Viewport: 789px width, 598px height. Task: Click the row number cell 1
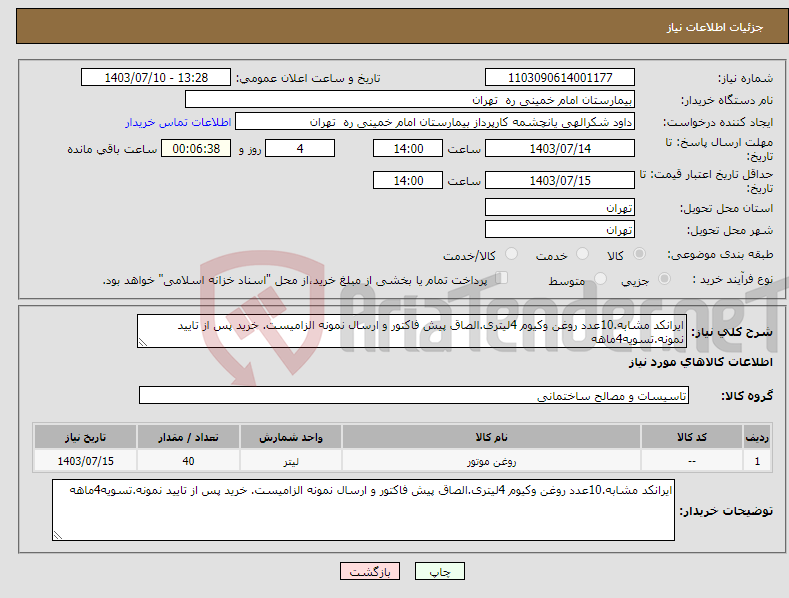757,461
